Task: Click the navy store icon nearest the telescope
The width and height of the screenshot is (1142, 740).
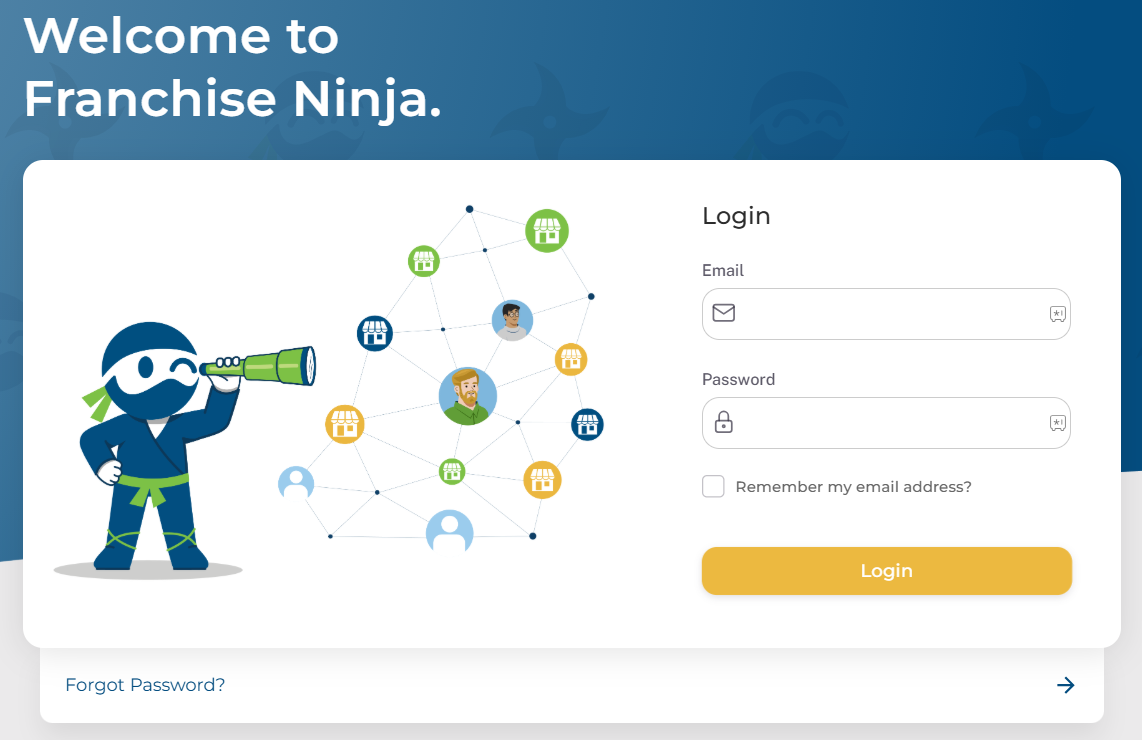Action: click(x=375, y=333)
